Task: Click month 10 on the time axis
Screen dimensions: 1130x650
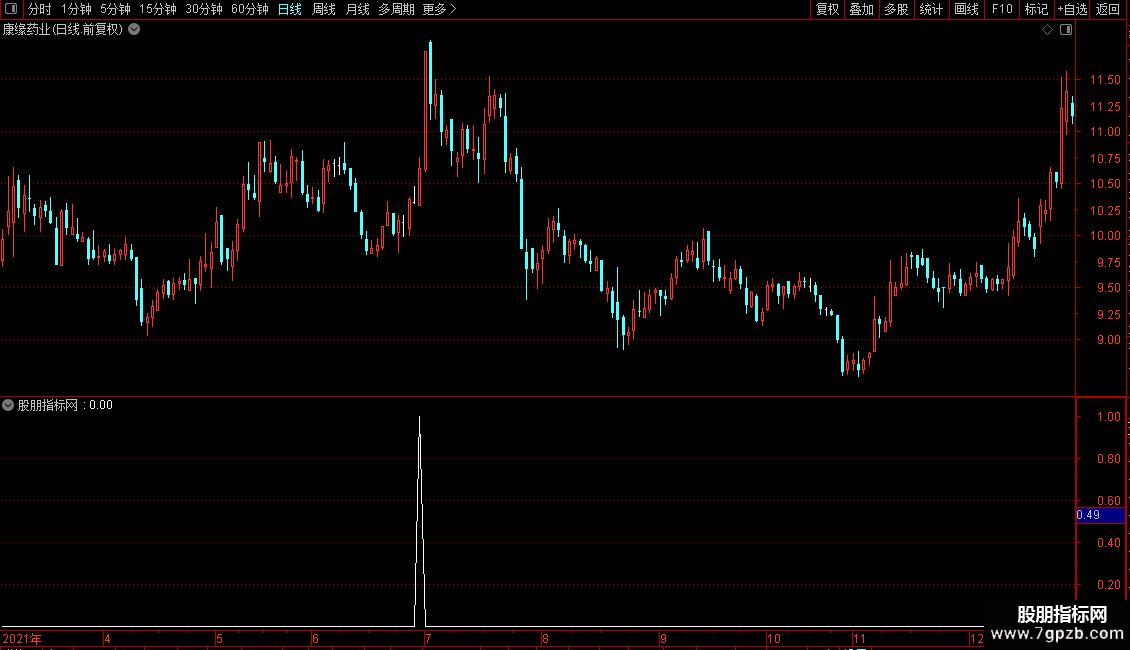Action: tap(773, 639)
